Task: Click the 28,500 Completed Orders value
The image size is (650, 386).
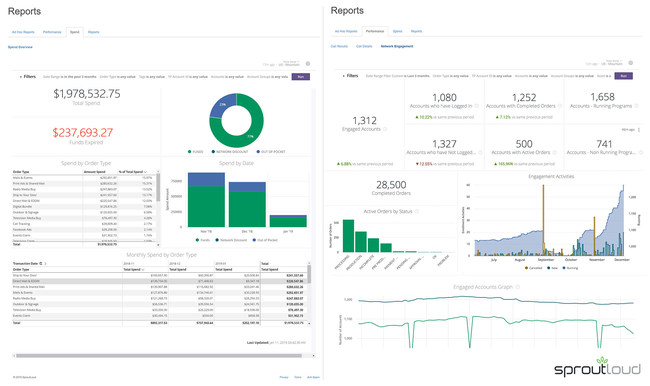Action: pos(391,185)
